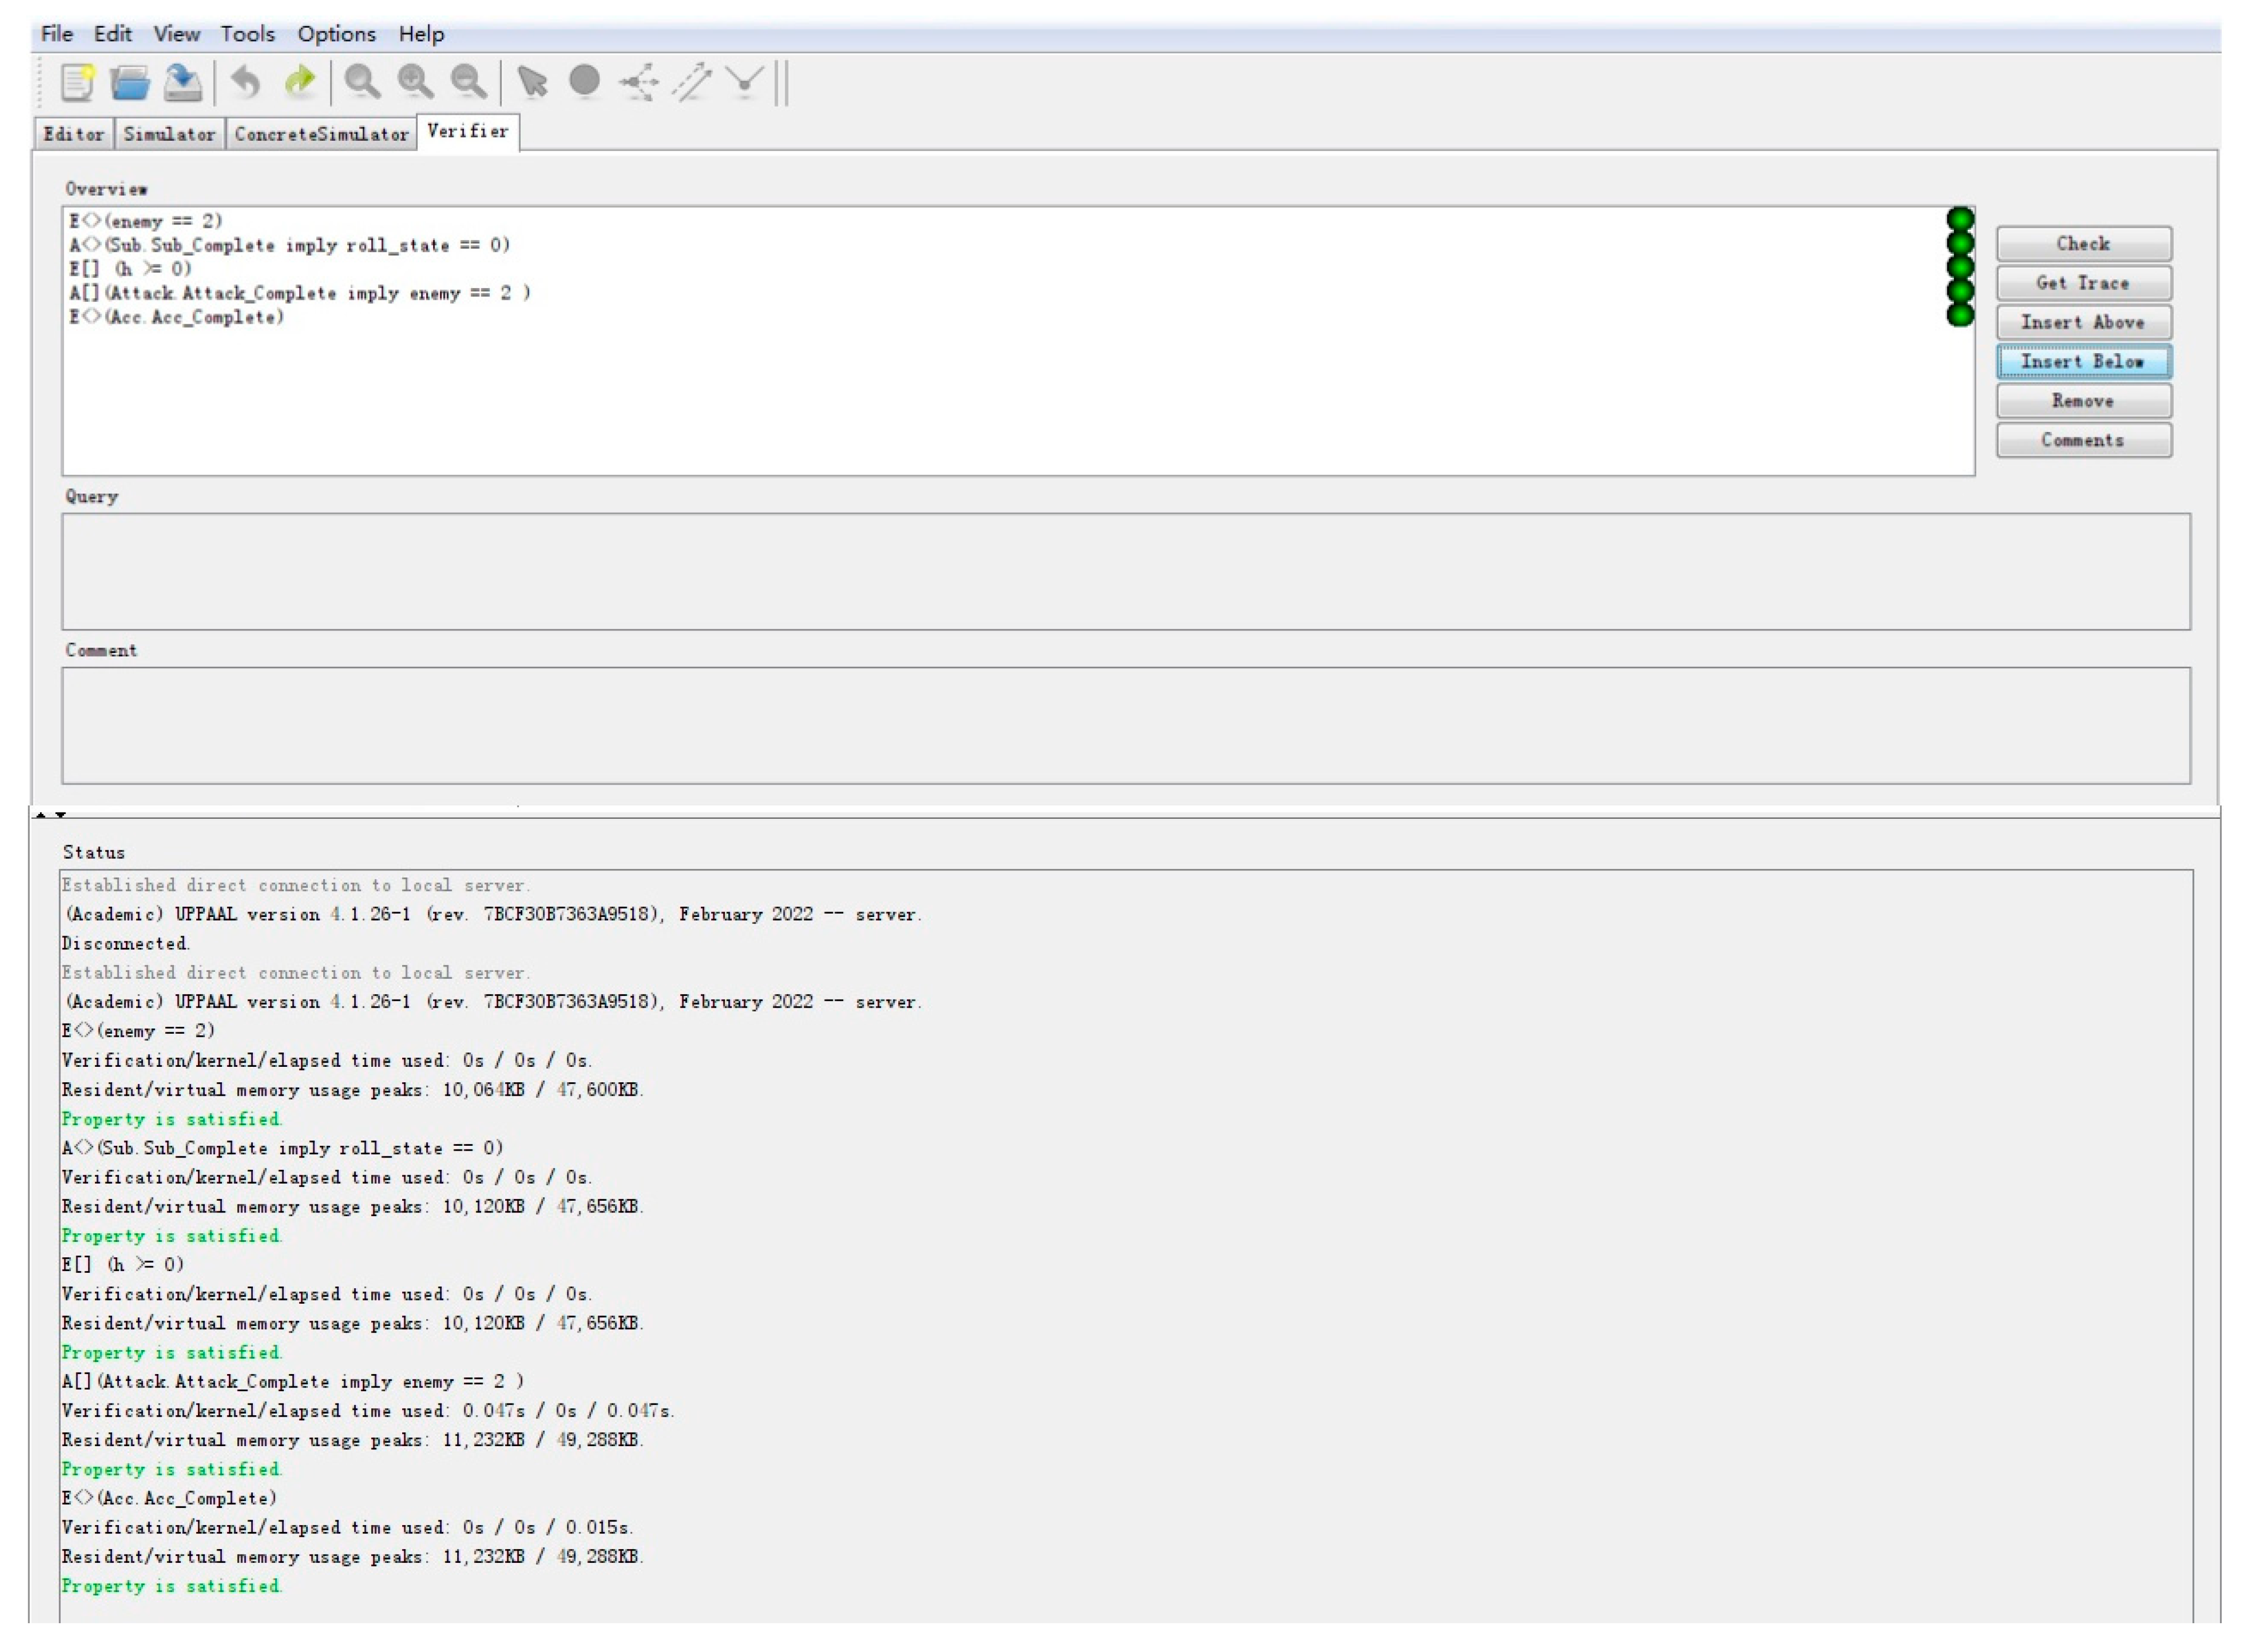
Task: Switch to the ConcreteSimulator tab
Action: tap(321, 134)
